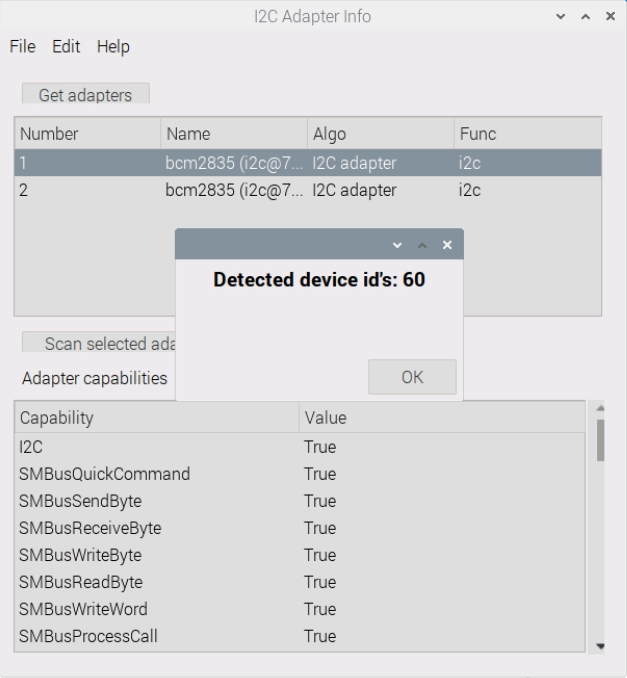Maximize the popup dialog with caret icon
The height and width of the screenshot is (678, 627).
coord(422,245)
